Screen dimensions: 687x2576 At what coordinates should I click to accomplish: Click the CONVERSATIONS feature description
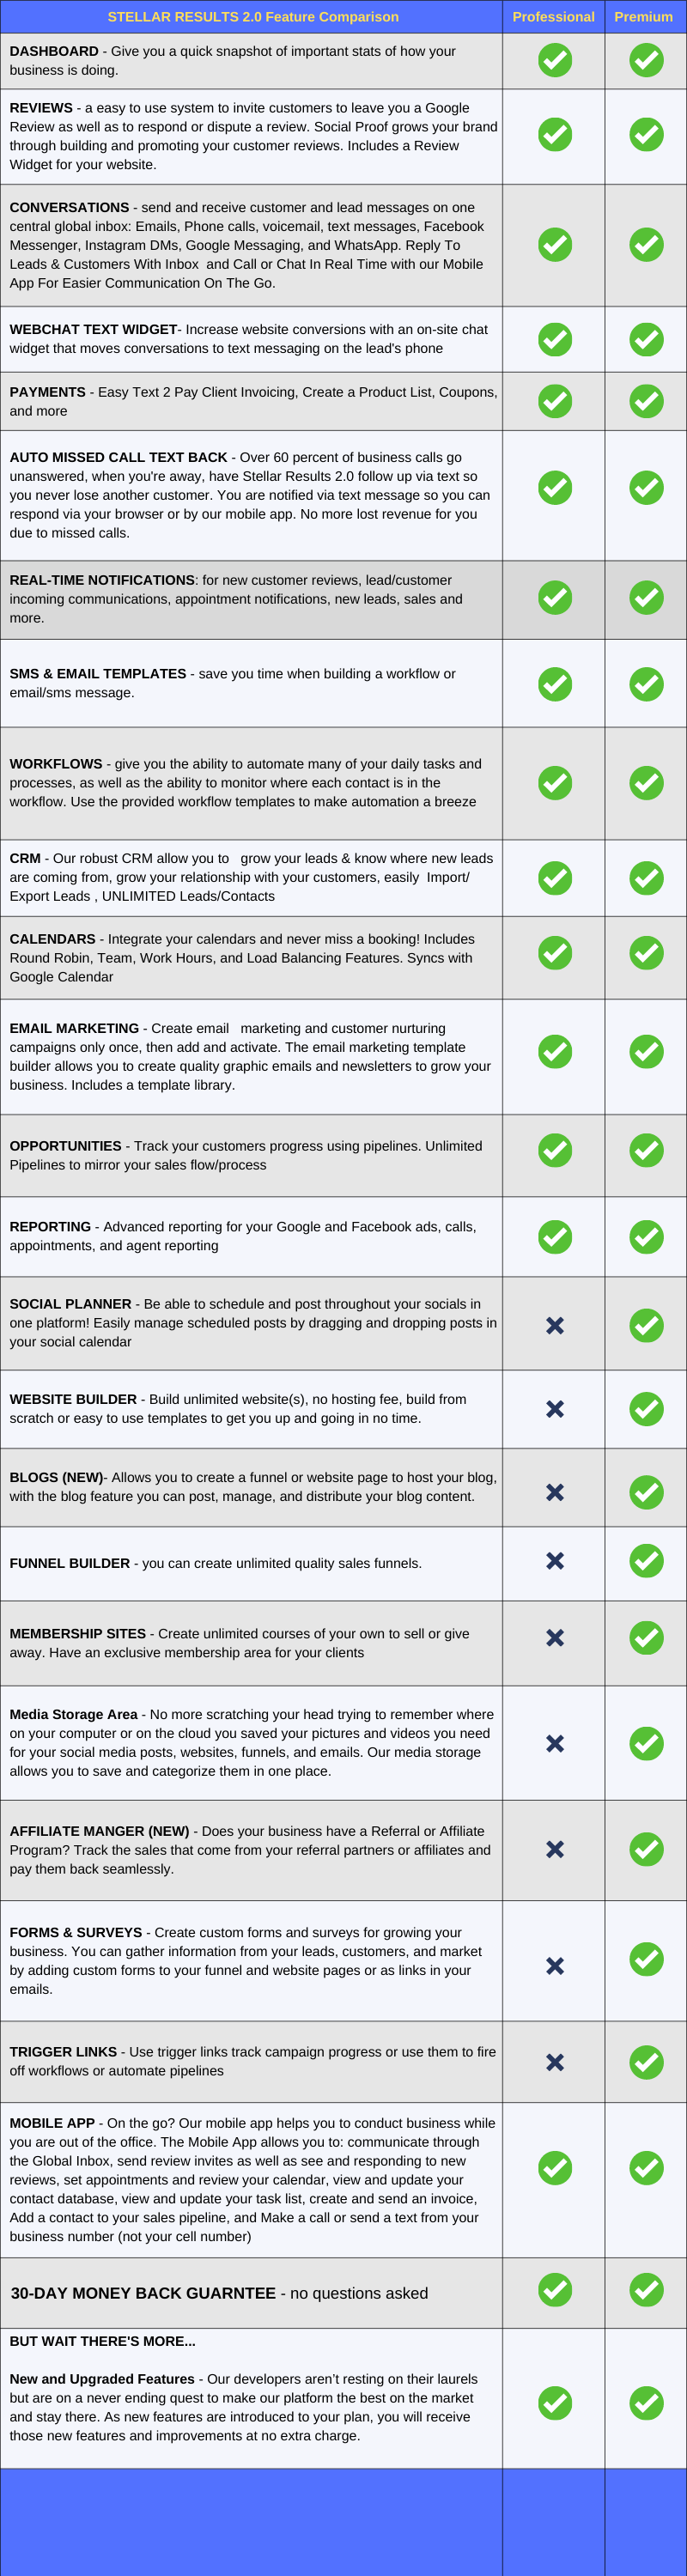click(250, 245)
